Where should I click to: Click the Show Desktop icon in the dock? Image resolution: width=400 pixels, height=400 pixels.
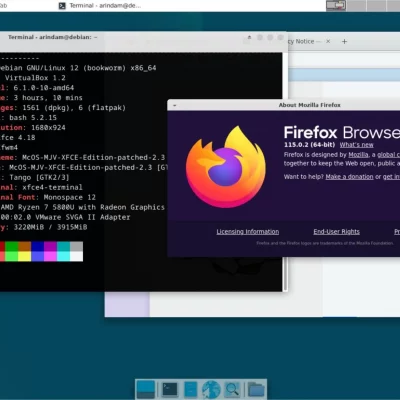coord(146,389)
